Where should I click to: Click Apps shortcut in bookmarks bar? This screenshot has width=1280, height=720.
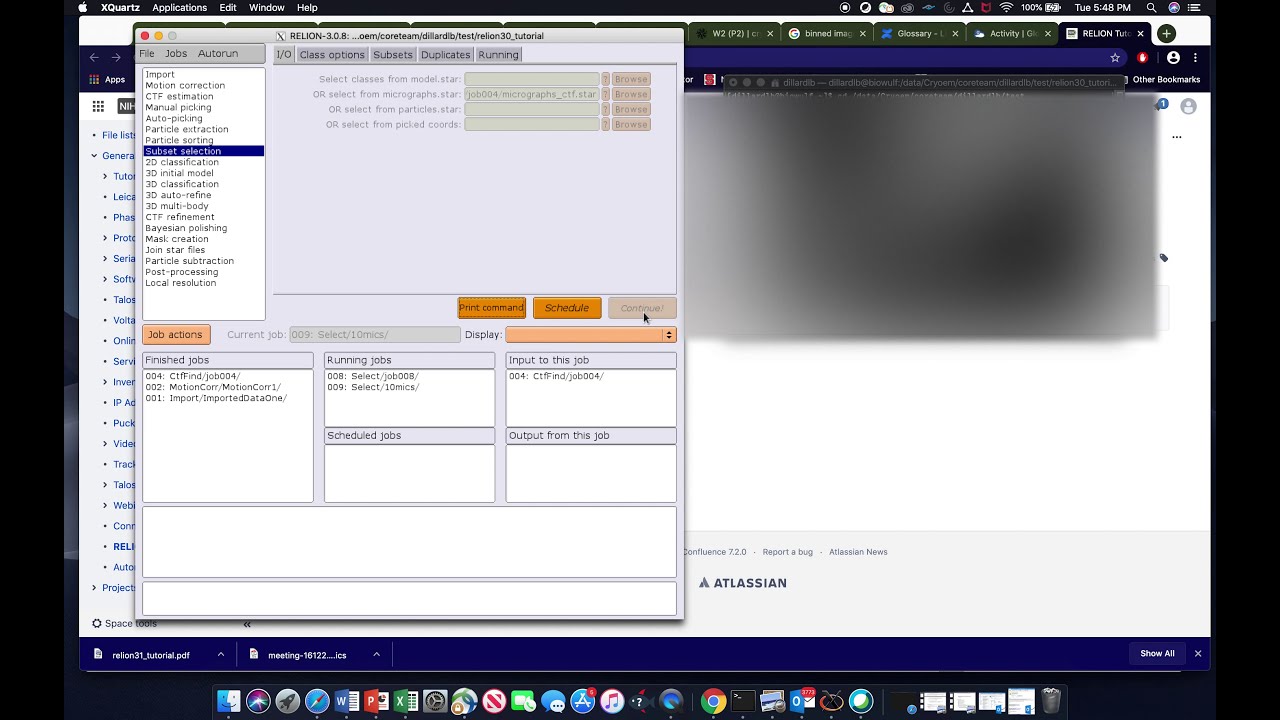109,80
